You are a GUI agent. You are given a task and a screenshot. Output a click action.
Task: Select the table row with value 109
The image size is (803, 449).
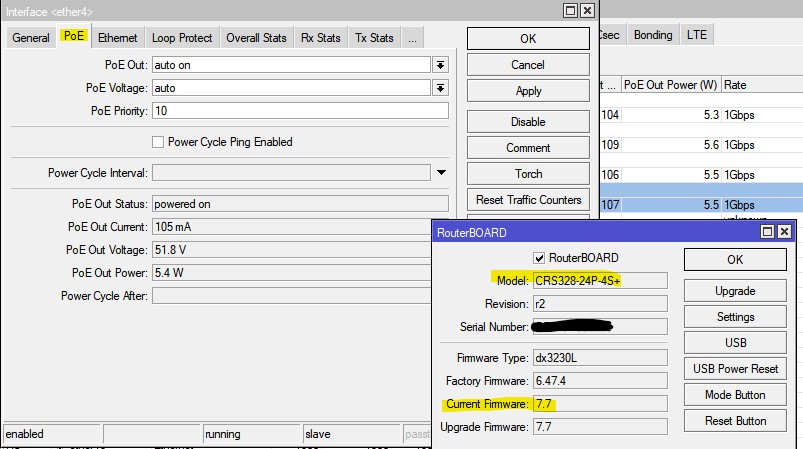(x=701, y=145)
